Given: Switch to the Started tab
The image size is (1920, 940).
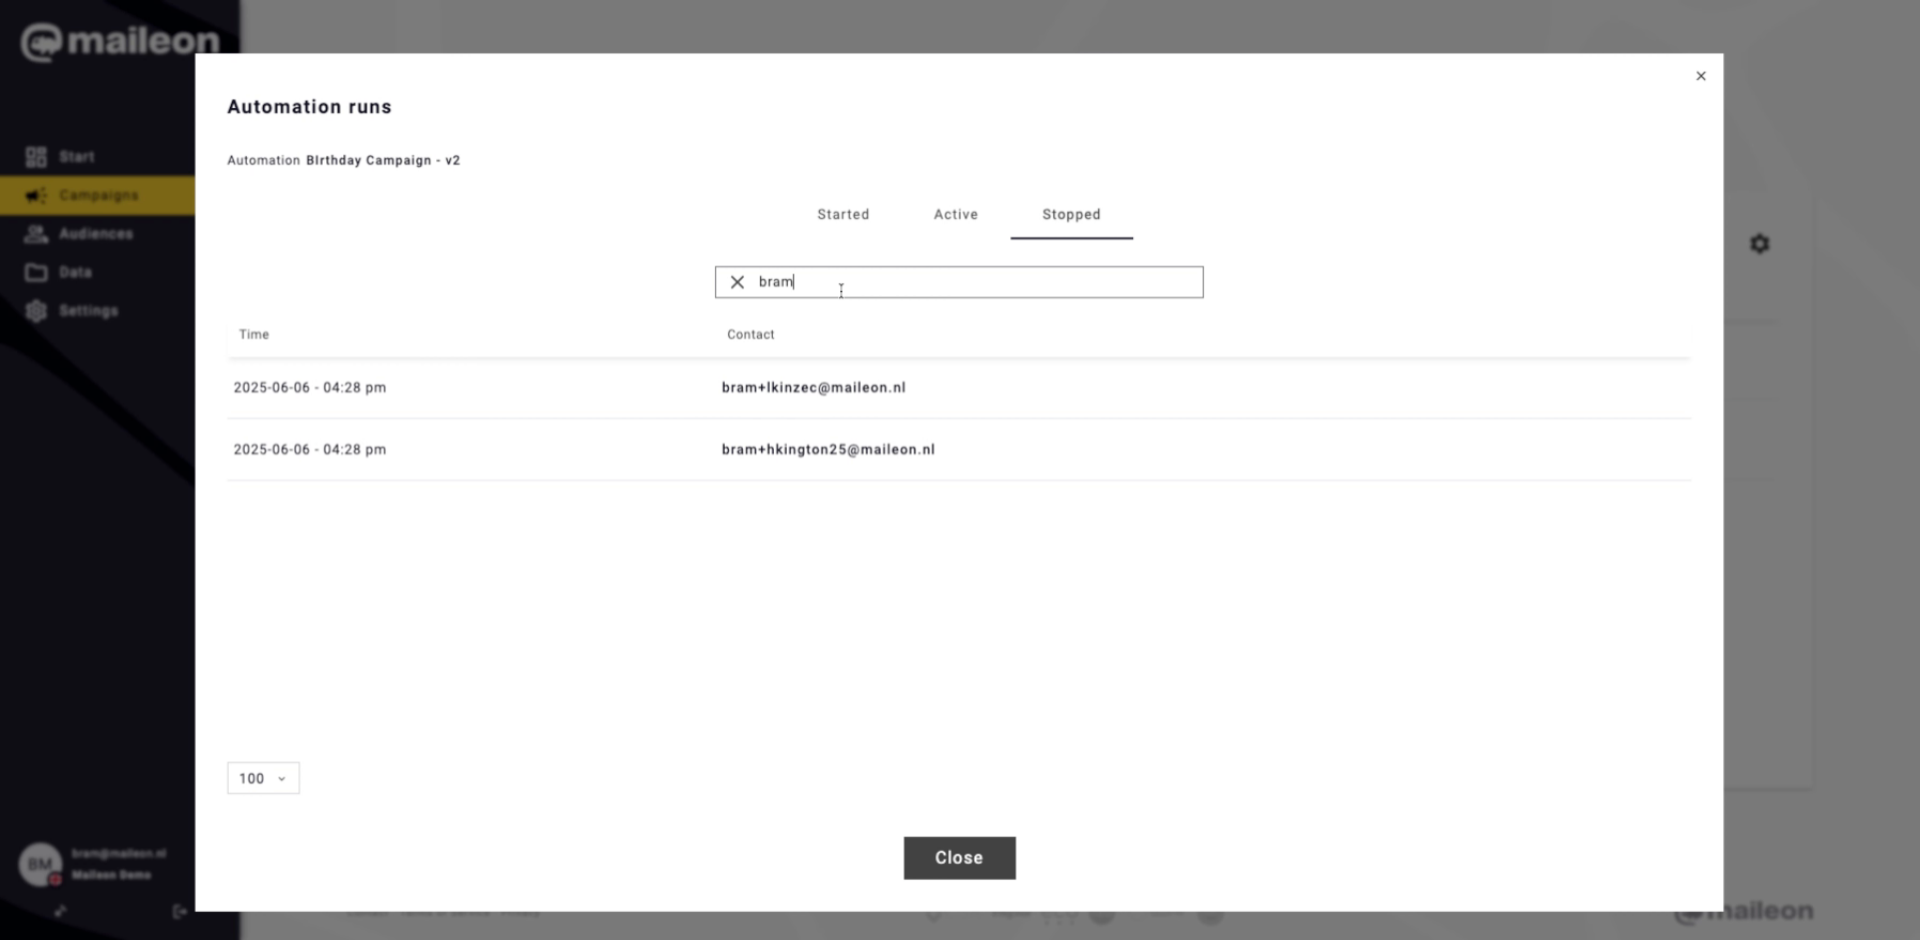Looking at the screenshot, I should point(842,214).
